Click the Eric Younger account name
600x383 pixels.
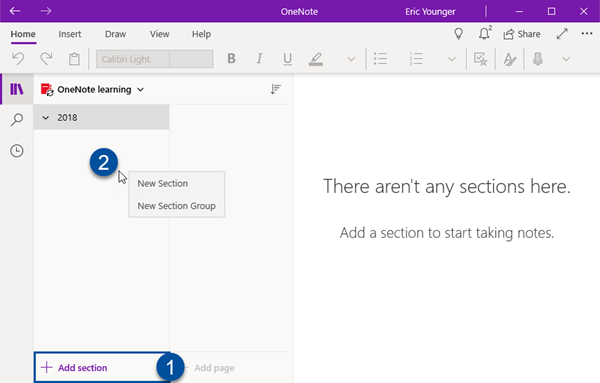(x=430, y=11)
